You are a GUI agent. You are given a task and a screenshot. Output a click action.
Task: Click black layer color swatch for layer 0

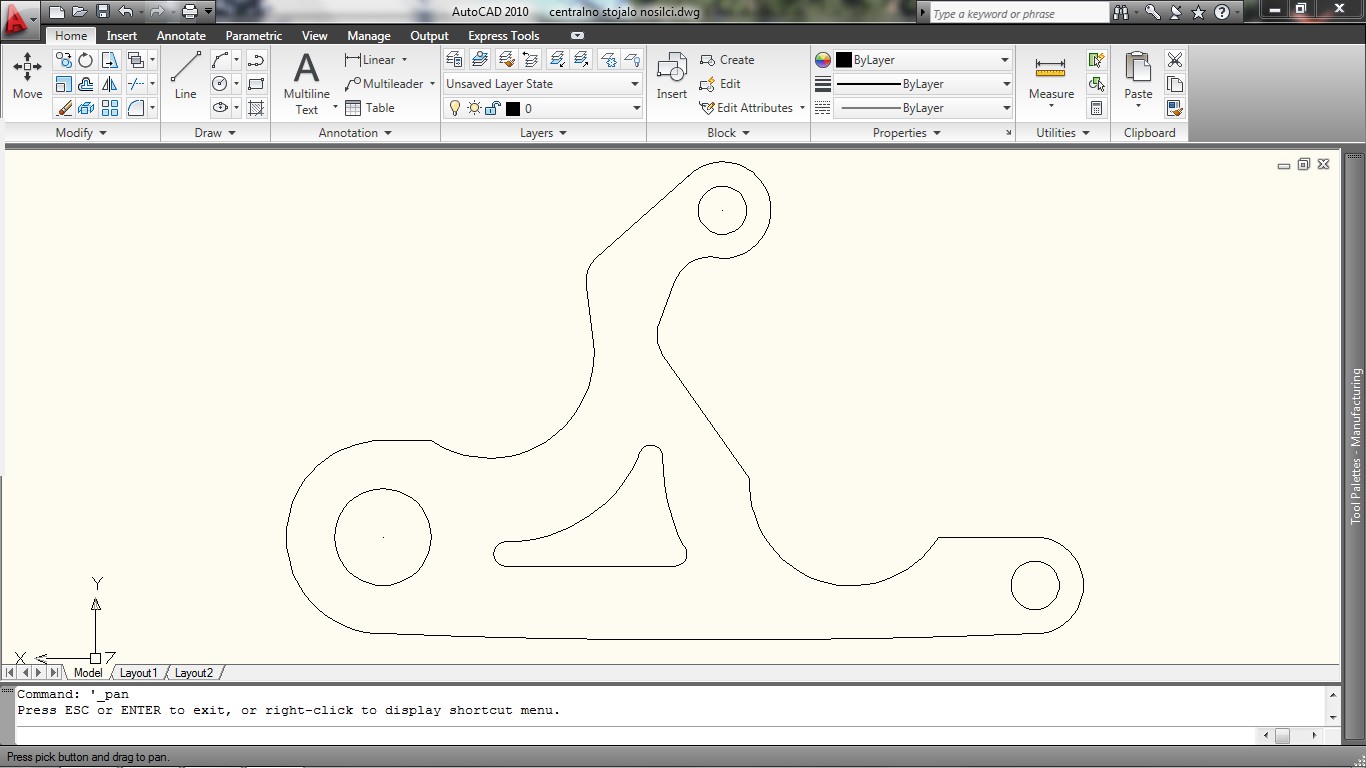[513, 108]
